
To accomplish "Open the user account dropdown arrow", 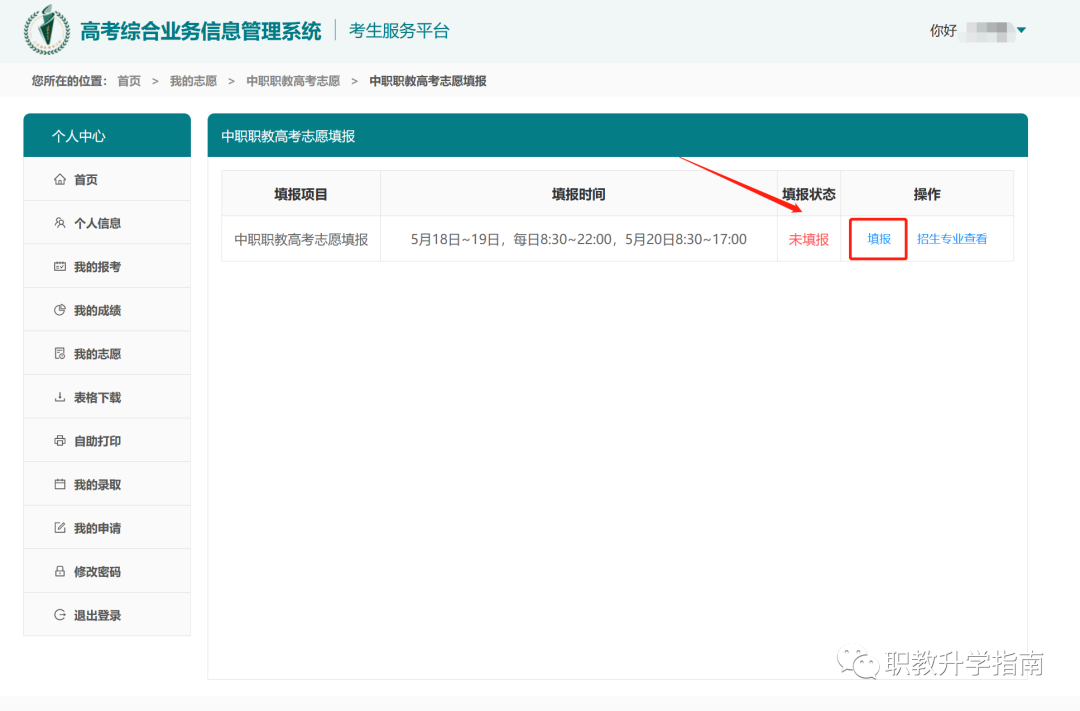I will (x=1021, y=30).
